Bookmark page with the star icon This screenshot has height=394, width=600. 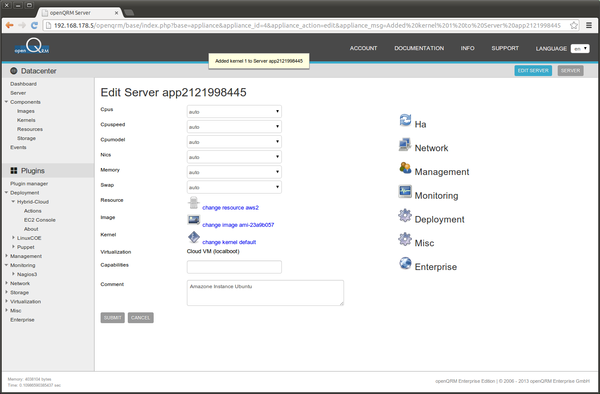click(x=574, y=25)
